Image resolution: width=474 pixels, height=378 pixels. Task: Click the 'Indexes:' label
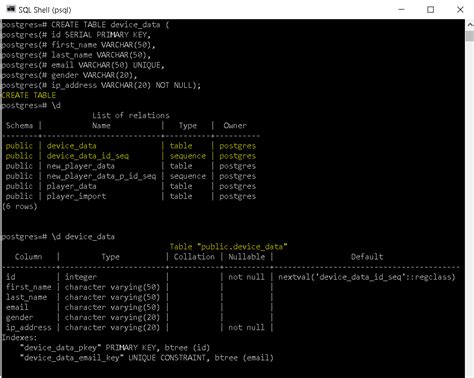[20, 337]
